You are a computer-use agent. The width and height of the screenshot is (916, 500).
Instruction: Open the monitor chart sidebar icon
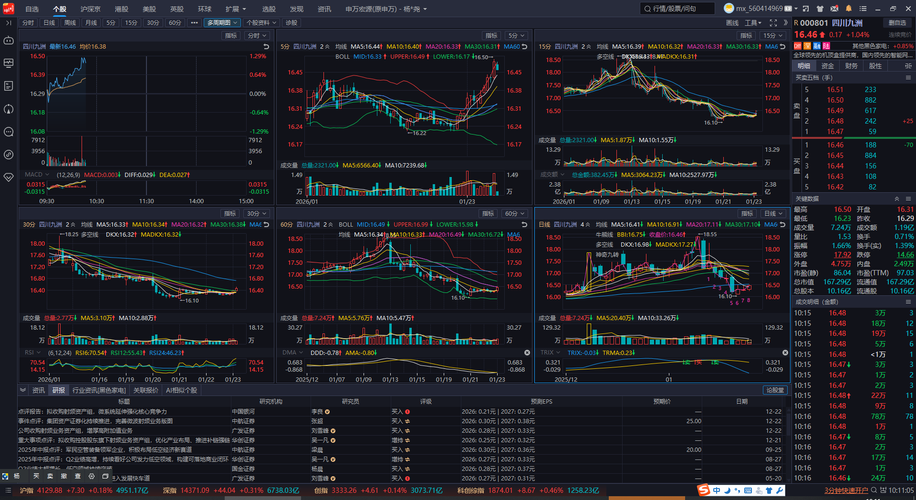tap(8, 63)
